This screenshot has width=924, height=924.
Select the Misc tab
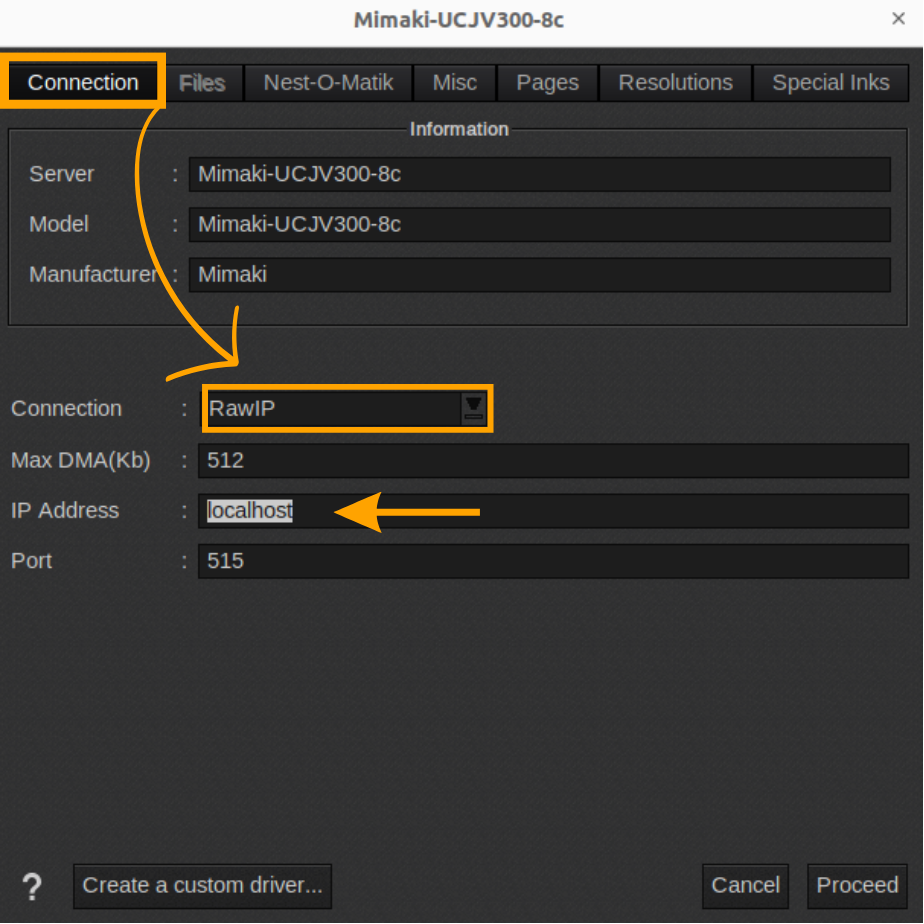coord(455,83)
